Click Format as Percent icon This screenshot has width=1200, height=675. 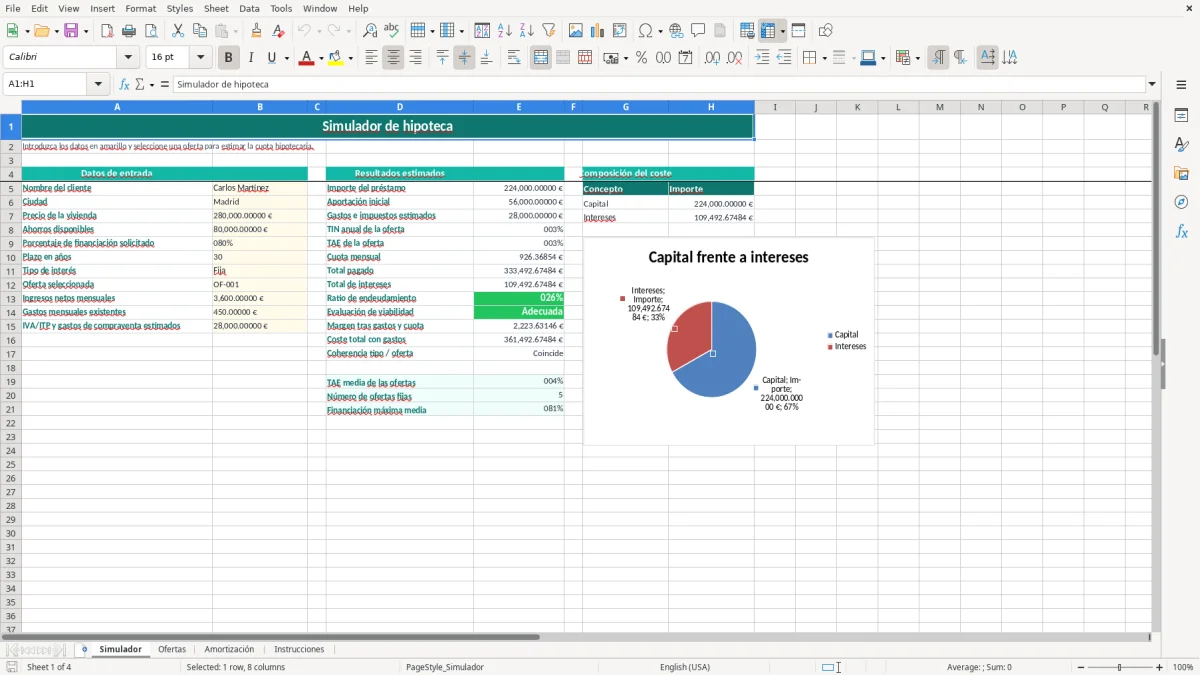(x=641, y=58)
